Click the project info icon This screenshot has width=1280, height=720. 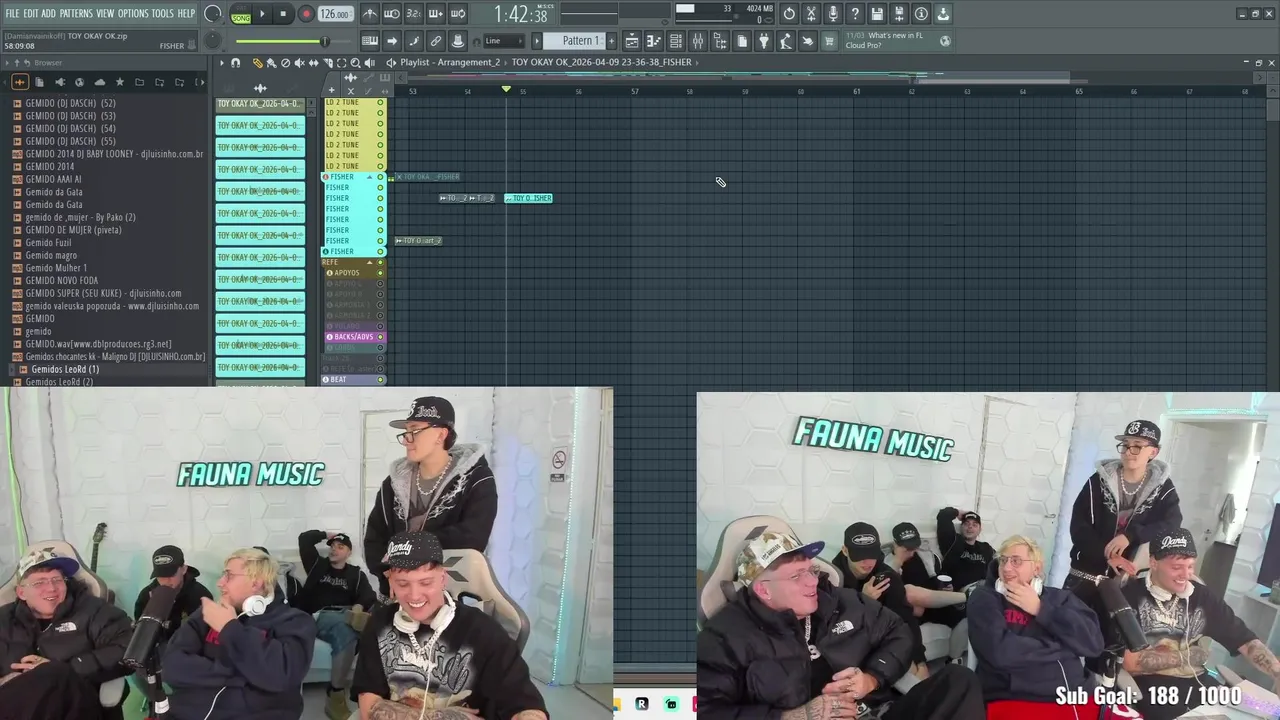(x=921, y=14)
